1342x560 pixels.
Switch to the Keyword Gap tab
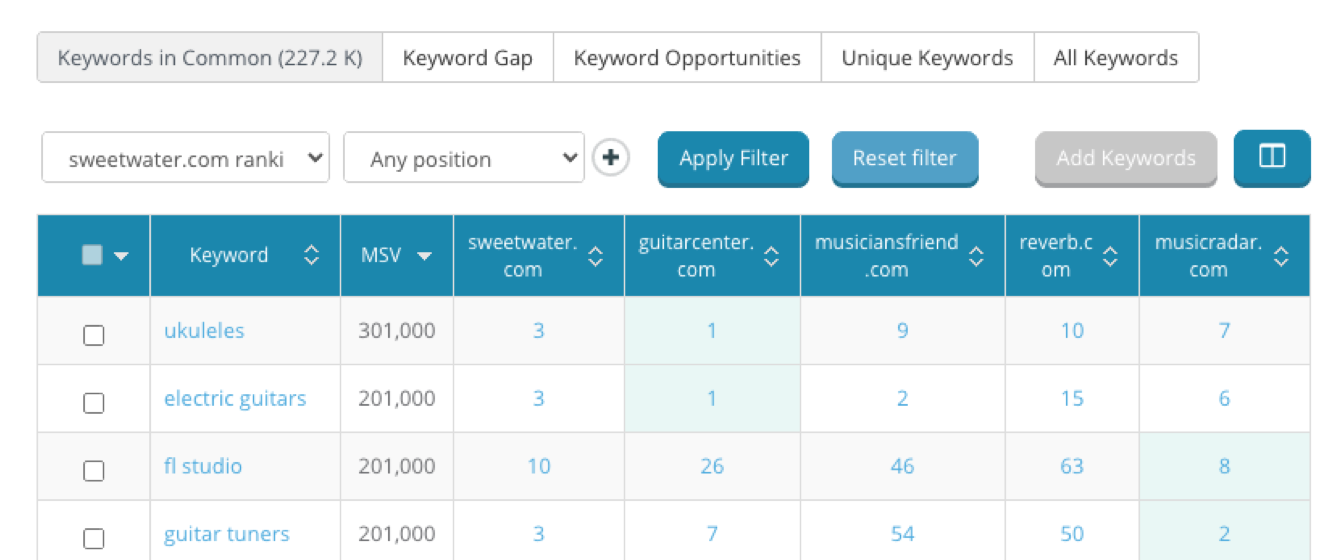468,58
